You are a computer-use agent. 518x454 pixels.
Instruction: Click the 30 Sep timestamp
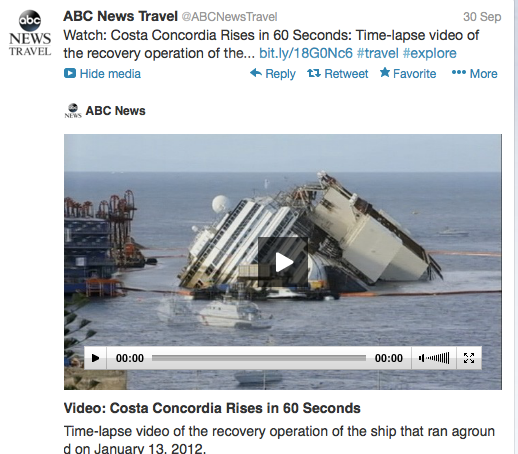482,17
